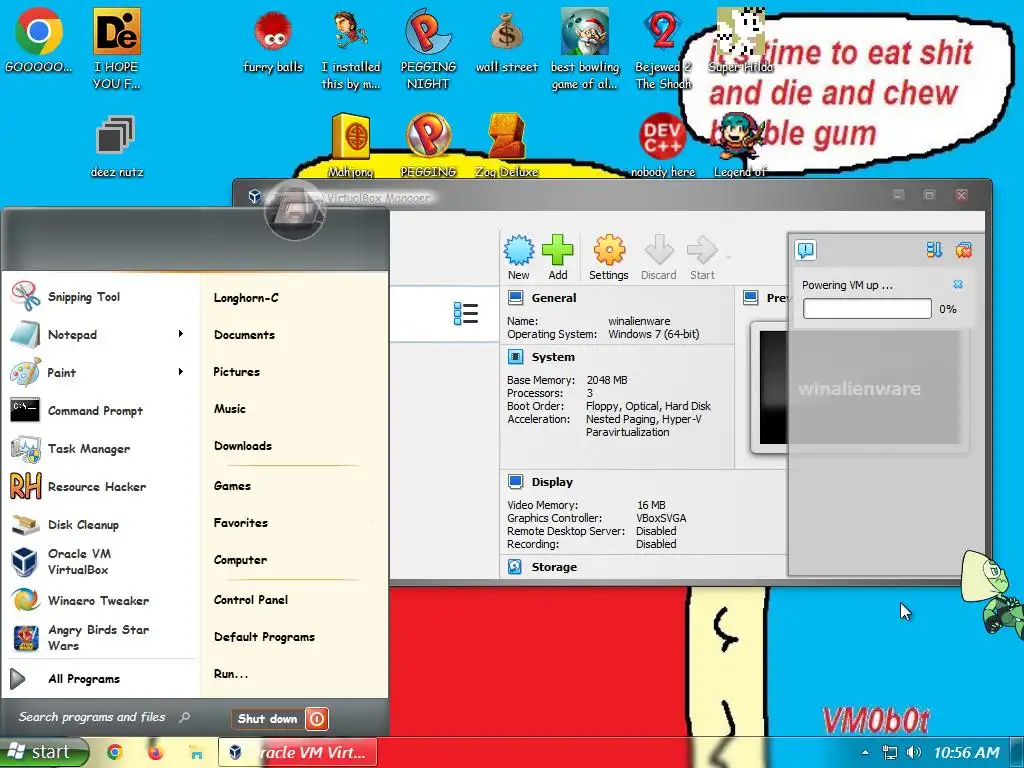Open the machine tools list menu icon
The width and height of the screenshot is (1024, 768).
point(466,313)
